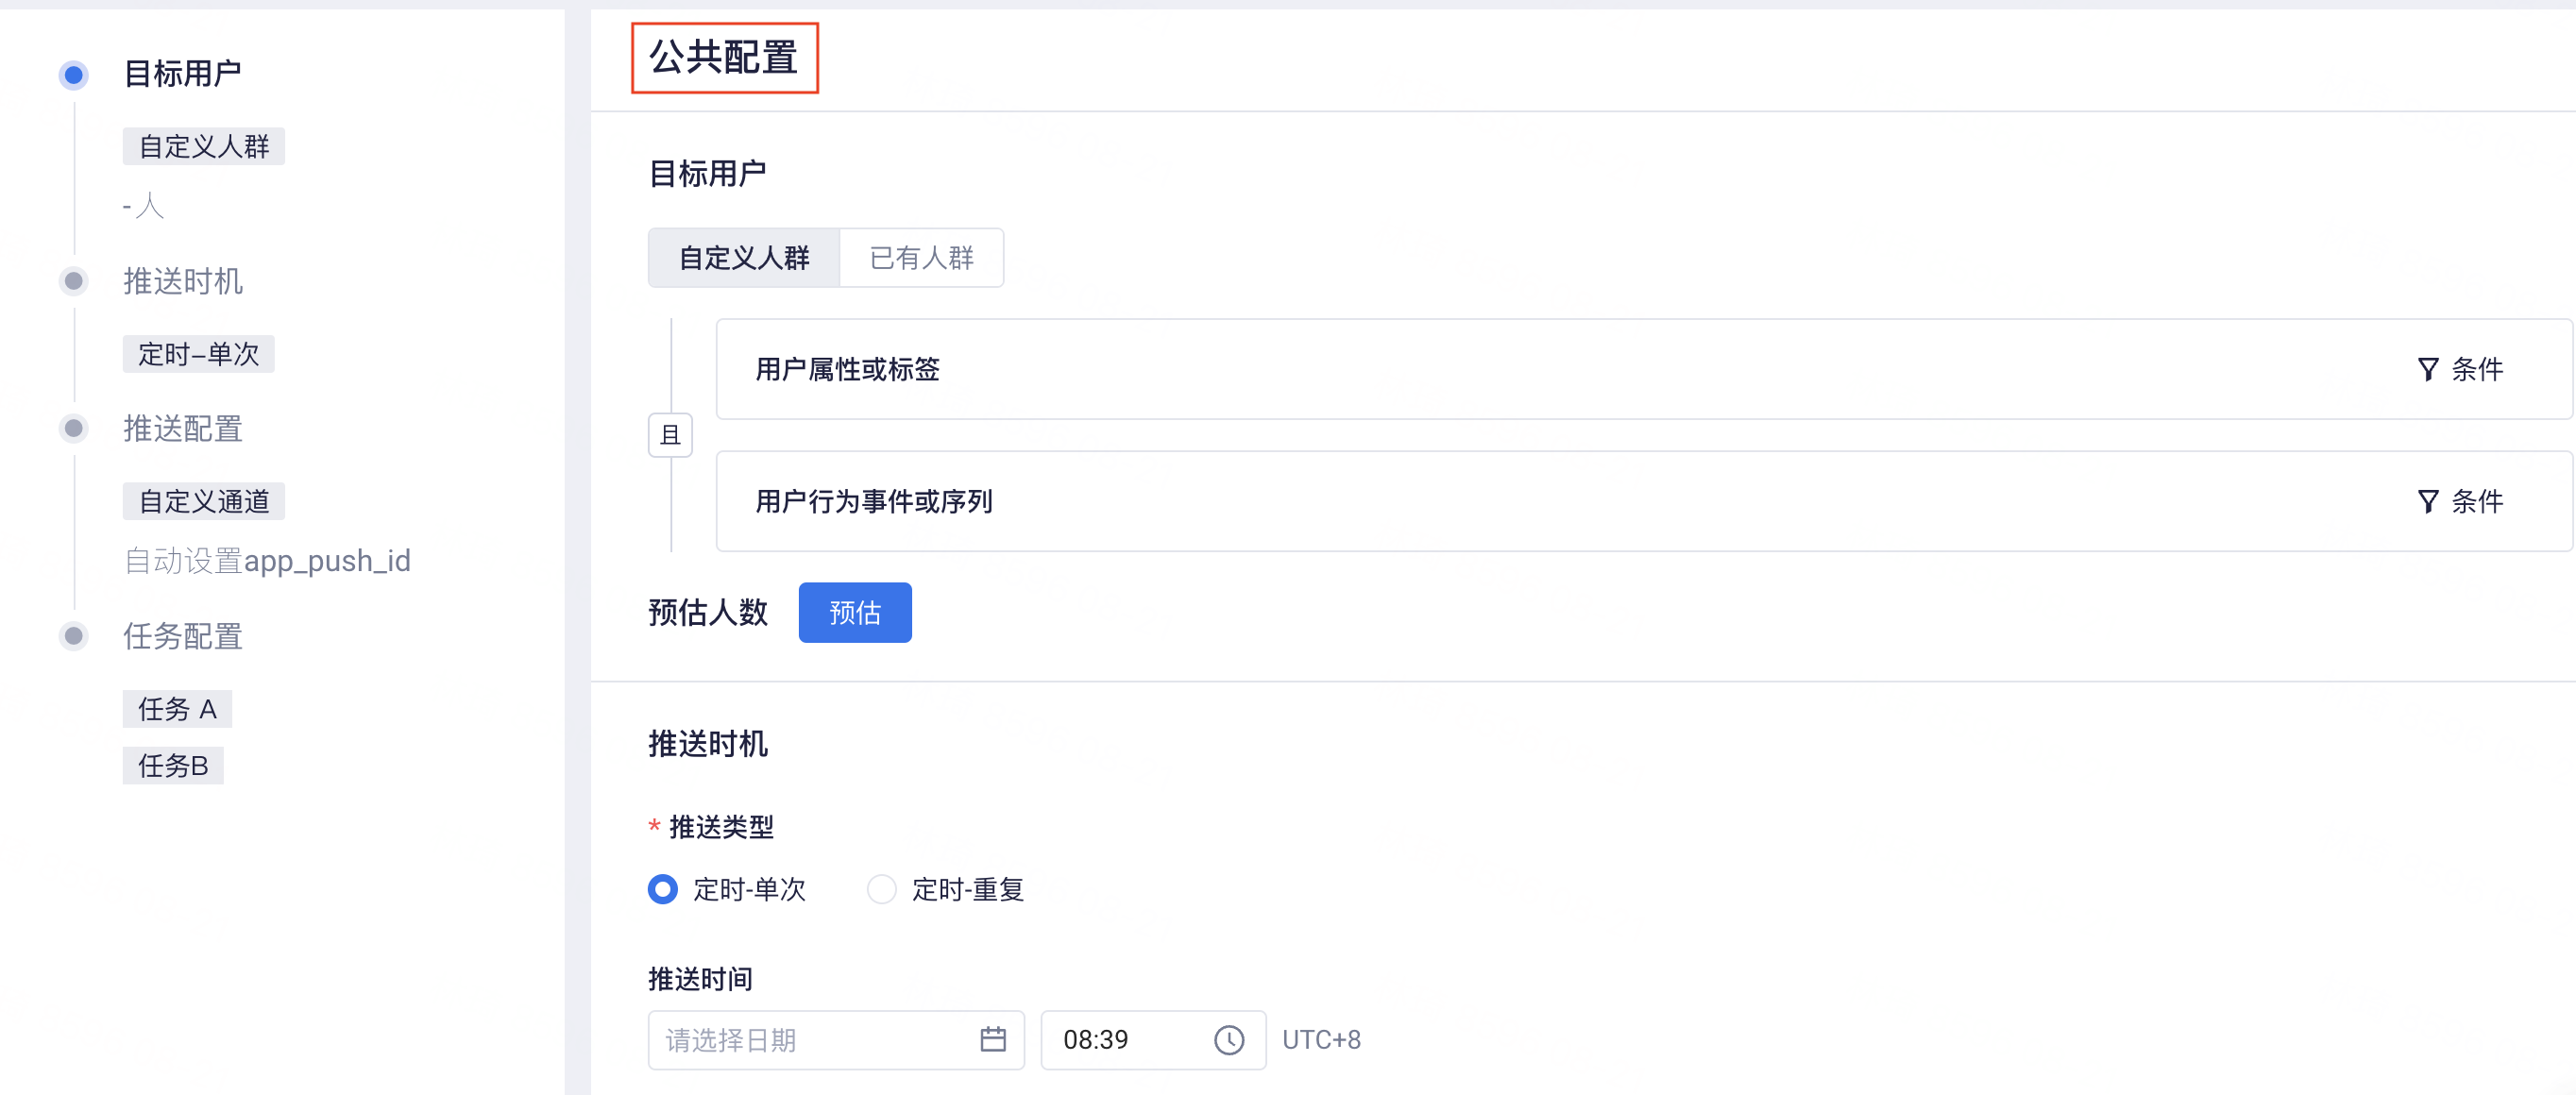Switch to the 已有人群 tab
The image size is (2576, 1095).
tap(921, 258)
